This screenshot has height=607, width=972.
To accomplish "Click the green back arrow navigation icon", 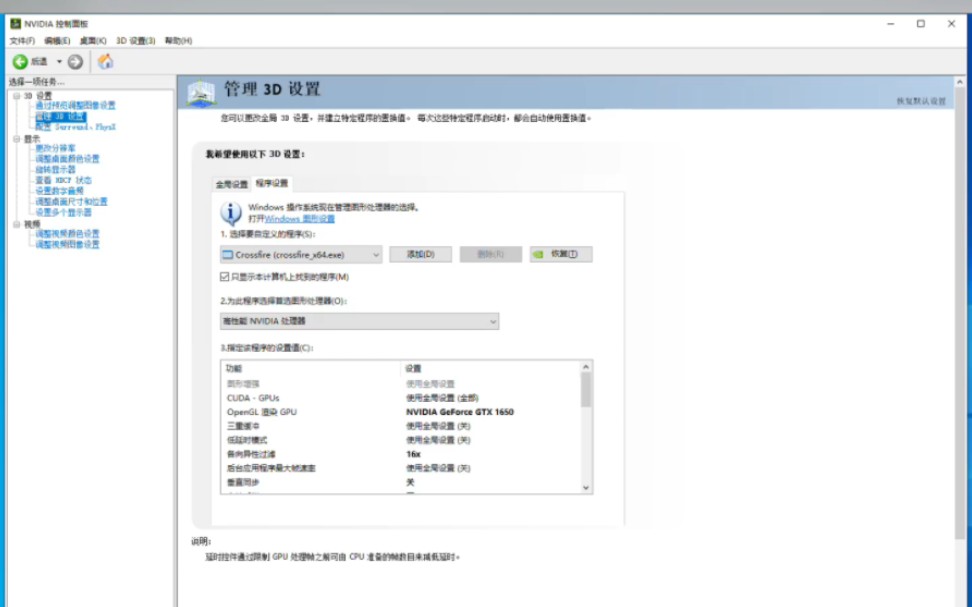I will tap(18, 60).
